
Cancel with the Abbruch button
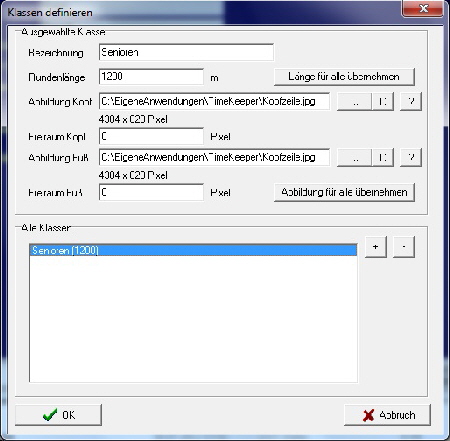[x=387, y=415]
